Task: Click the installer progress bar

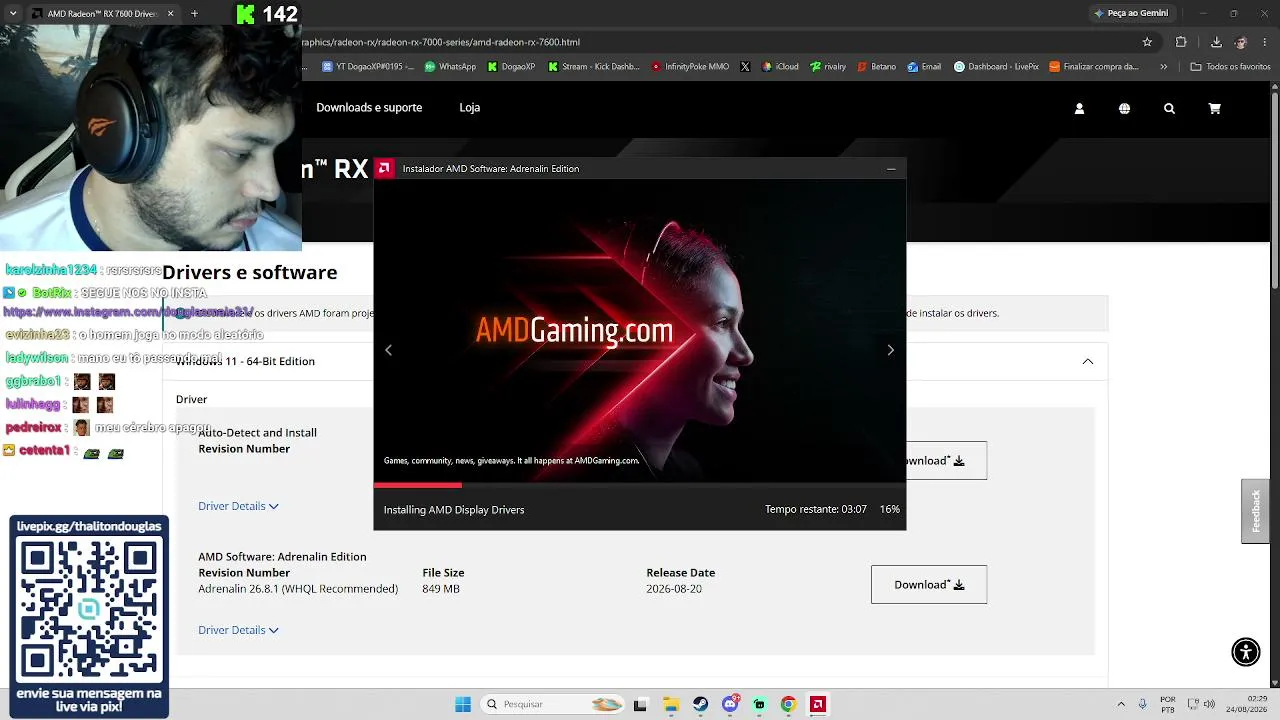Action: (640, 486)
